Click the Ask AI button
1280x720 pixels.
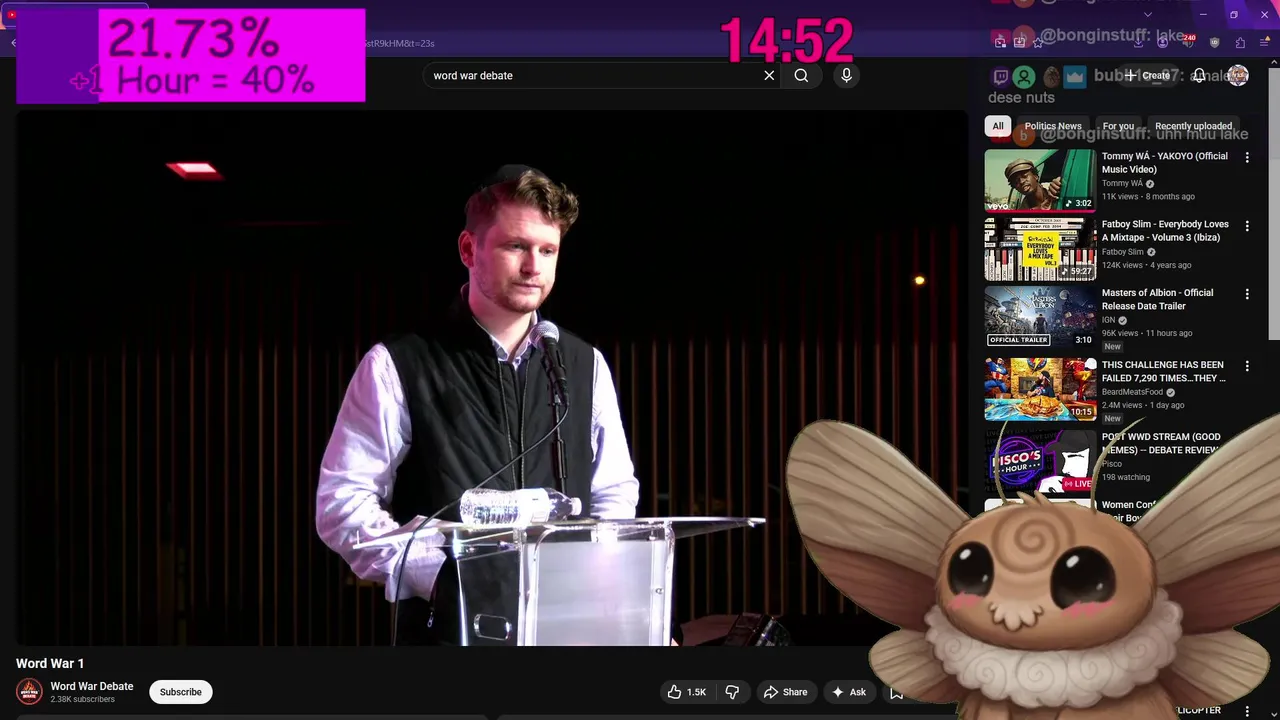(x=849, y=692)
